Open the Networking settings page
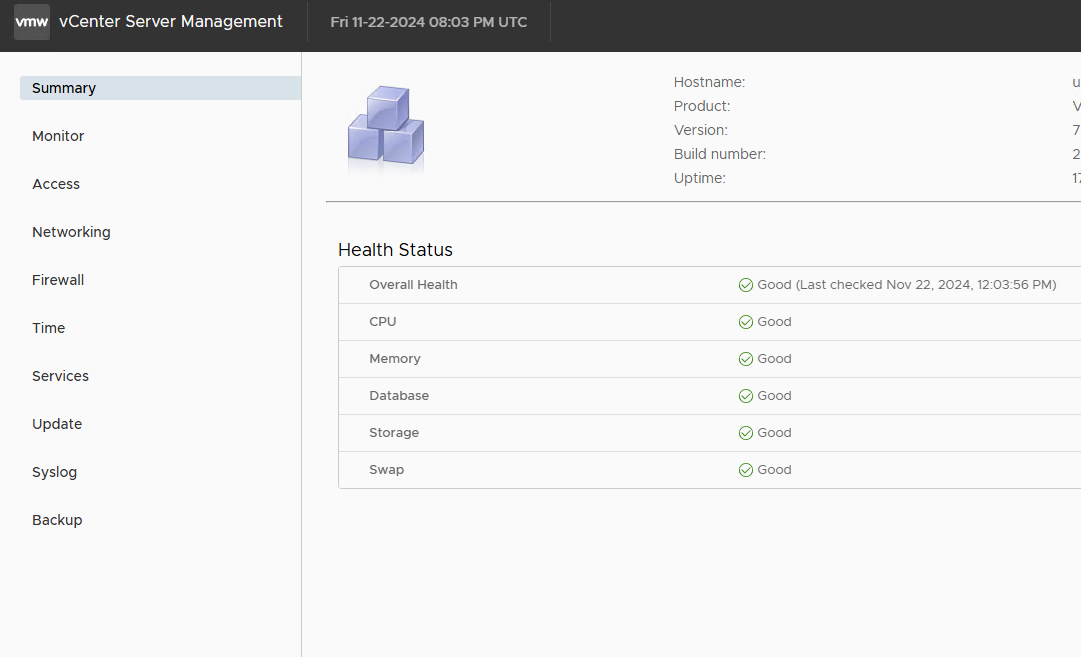 click(x=71, y=232)
